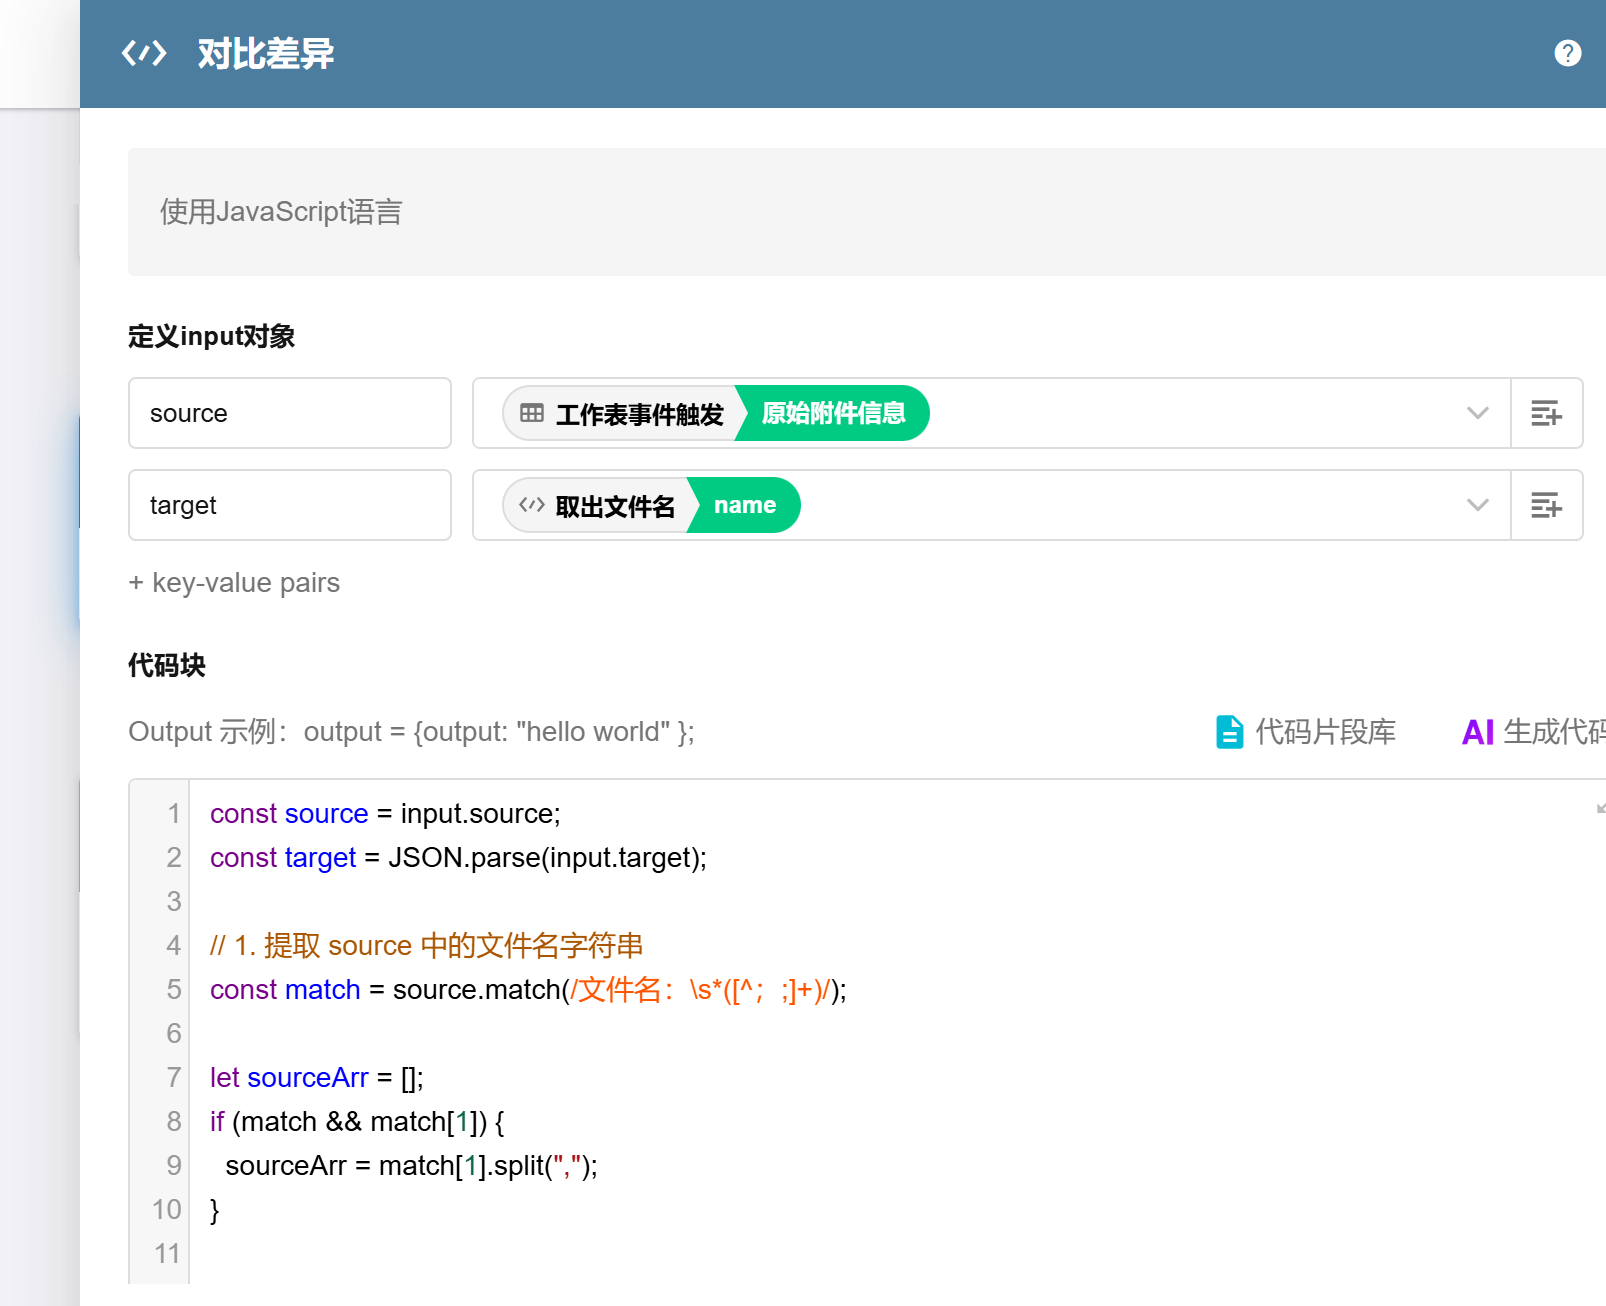Click the code block icon in header

click(144, 53)
